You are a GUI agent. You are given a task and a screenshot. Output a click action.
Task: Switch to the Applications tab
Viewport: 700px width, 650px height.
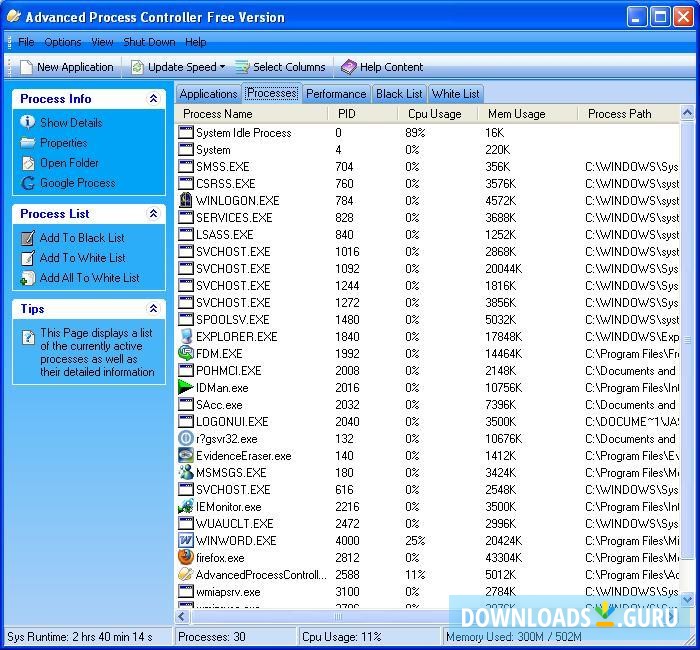[208, 94]
